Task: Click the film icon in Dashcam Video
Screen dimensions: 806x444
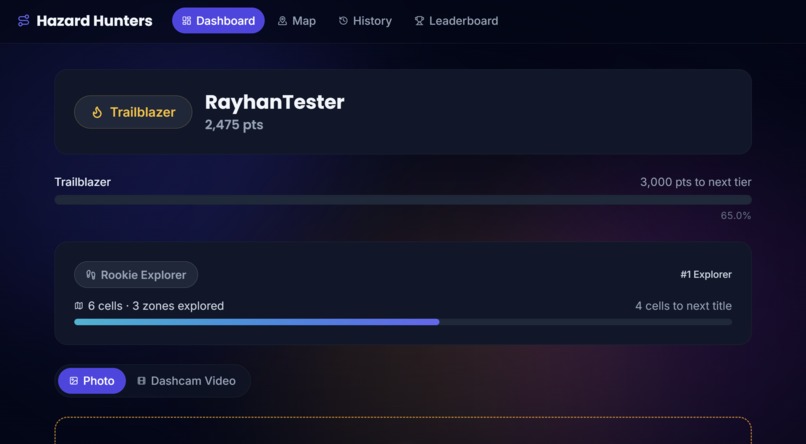Action: pyautogui.click(x=141, y=381)
